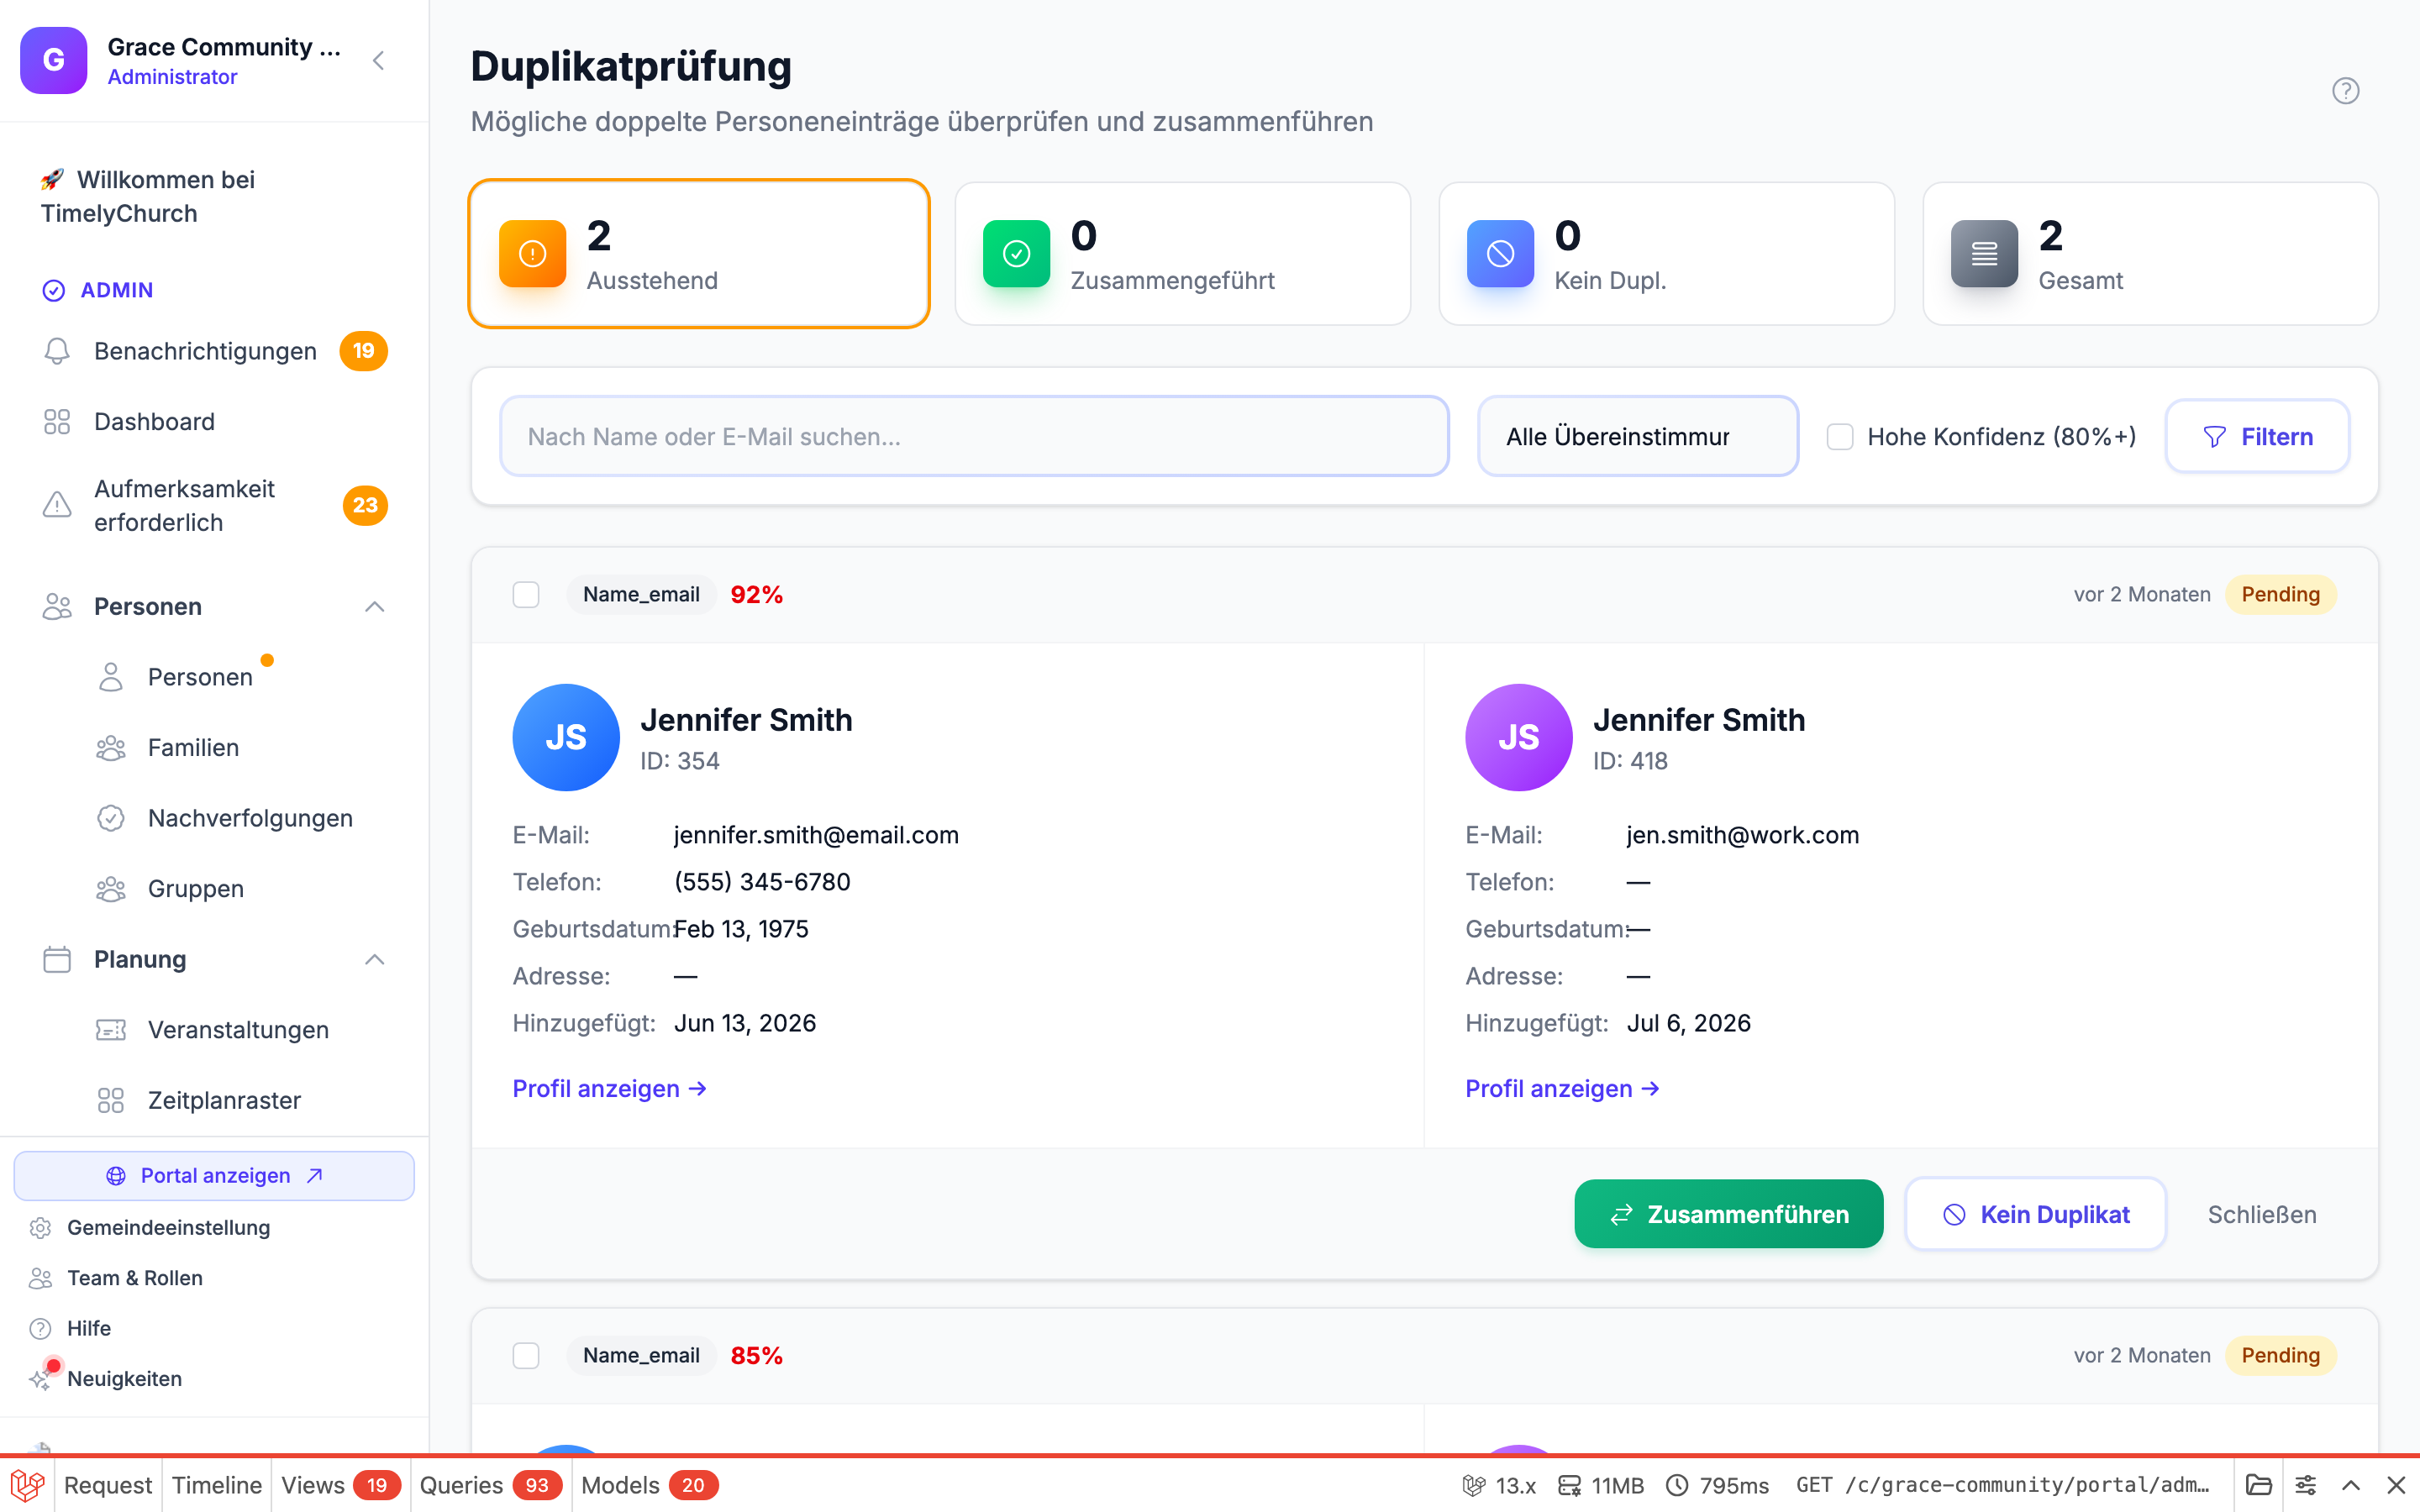Click the debugbar settings sliders icon
This screenshot has height=1512, width=2420.
coord(2305,1485)
